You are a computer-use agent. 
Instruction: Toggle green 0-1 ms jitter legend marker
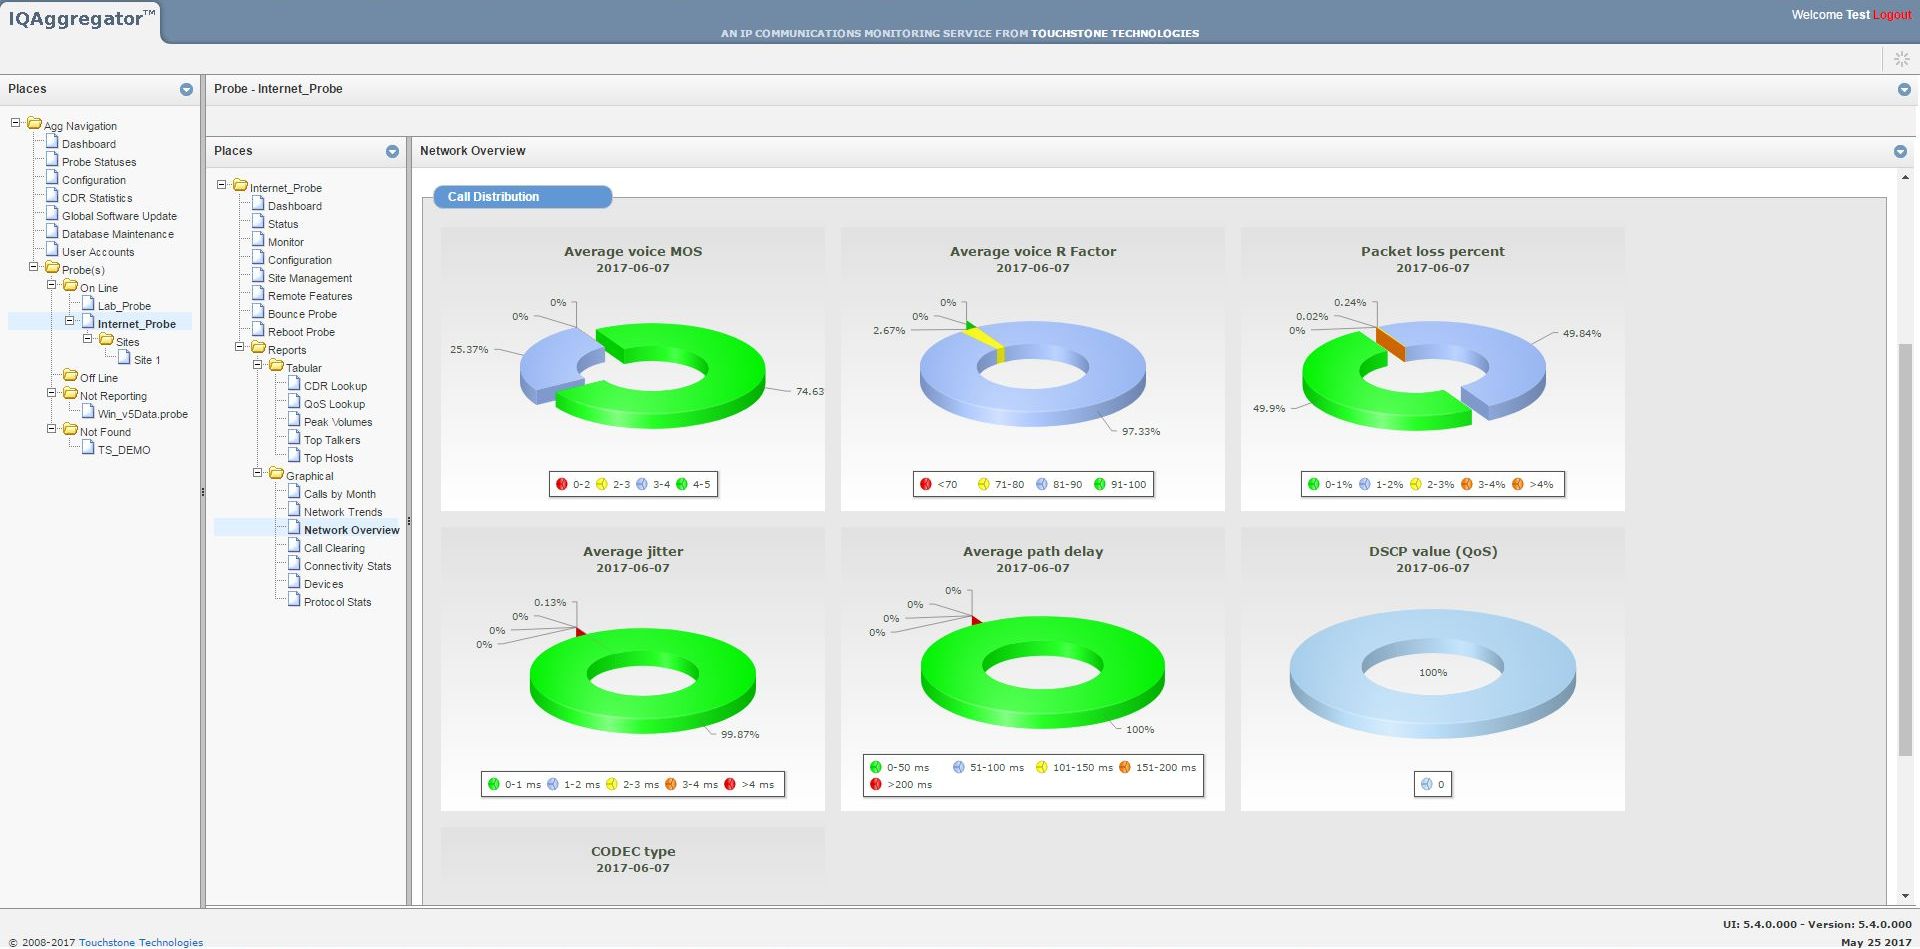pos(493,784)
